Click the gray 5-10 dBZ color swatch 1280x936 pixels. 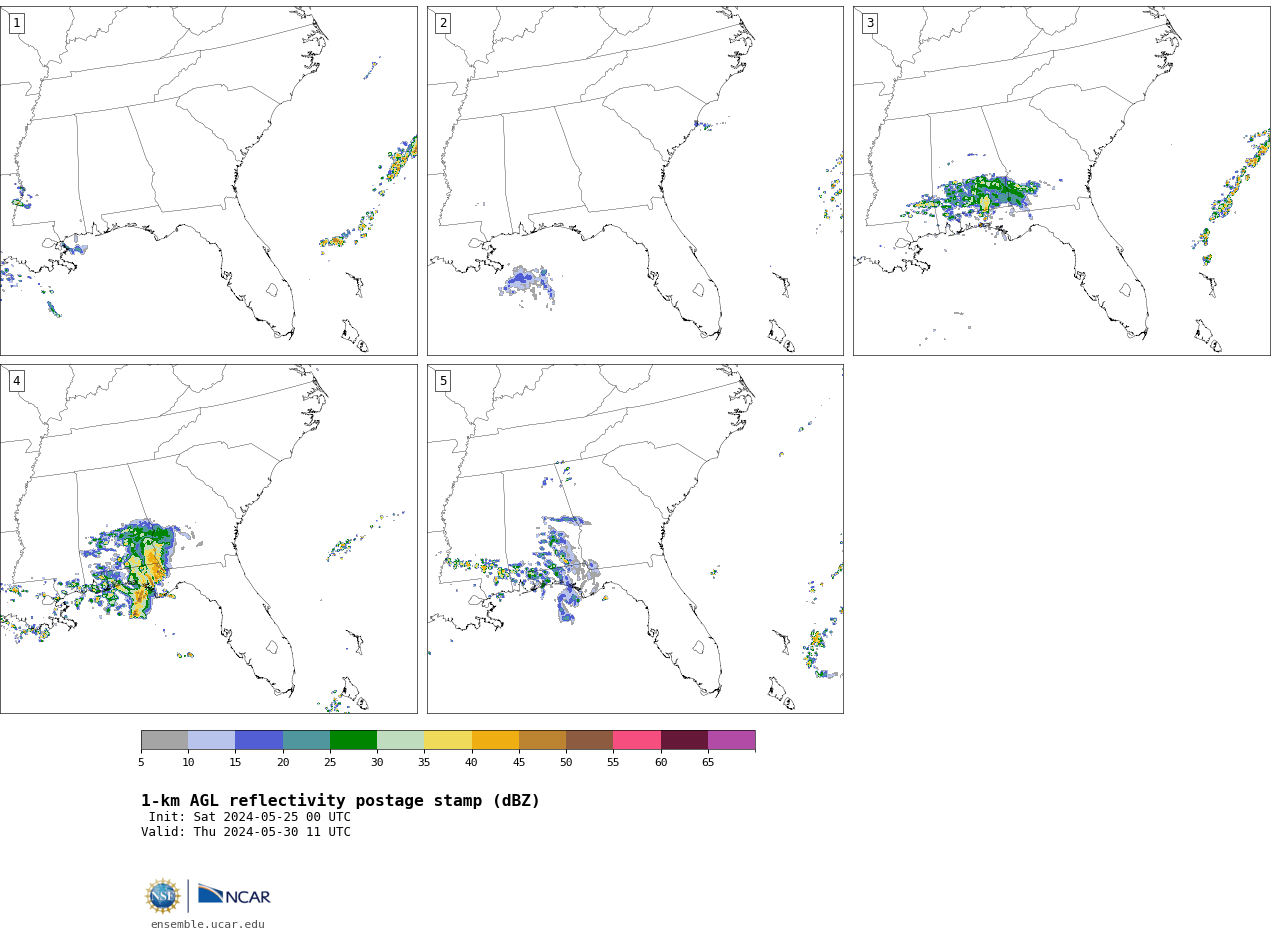164,740
